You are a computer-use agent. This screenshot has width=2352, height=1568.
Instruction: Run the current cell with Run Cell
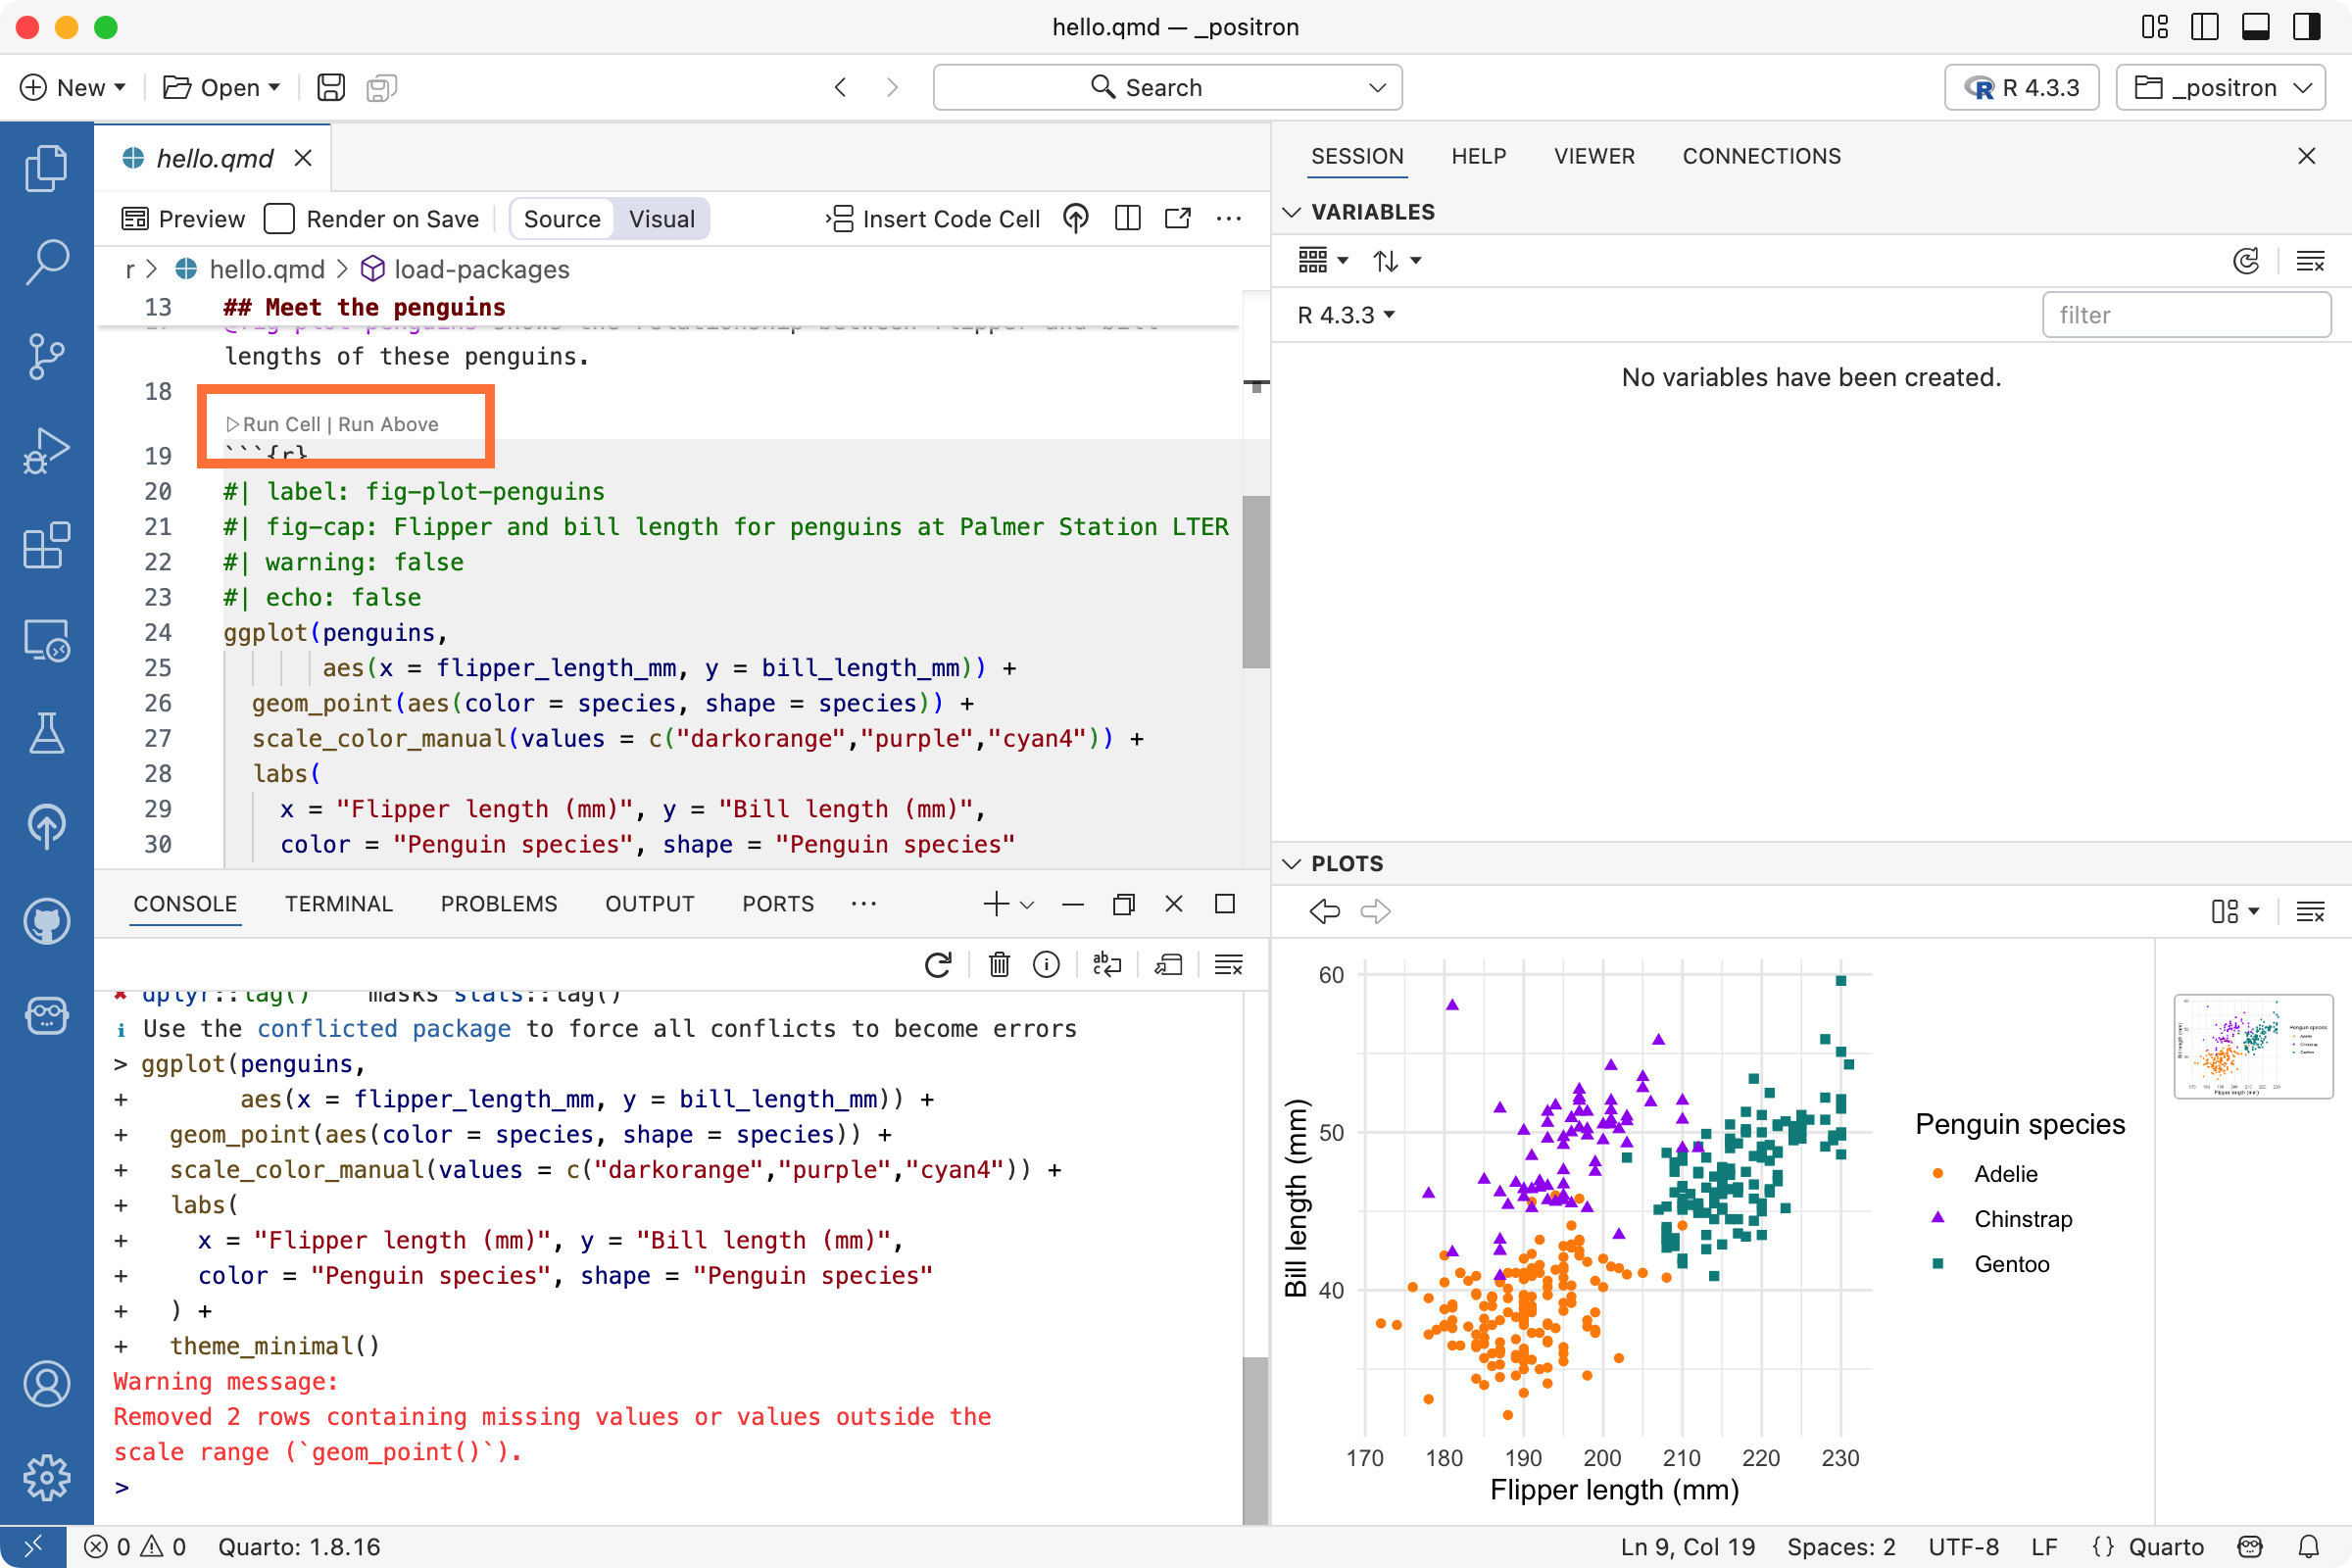(x=283, y=424)
